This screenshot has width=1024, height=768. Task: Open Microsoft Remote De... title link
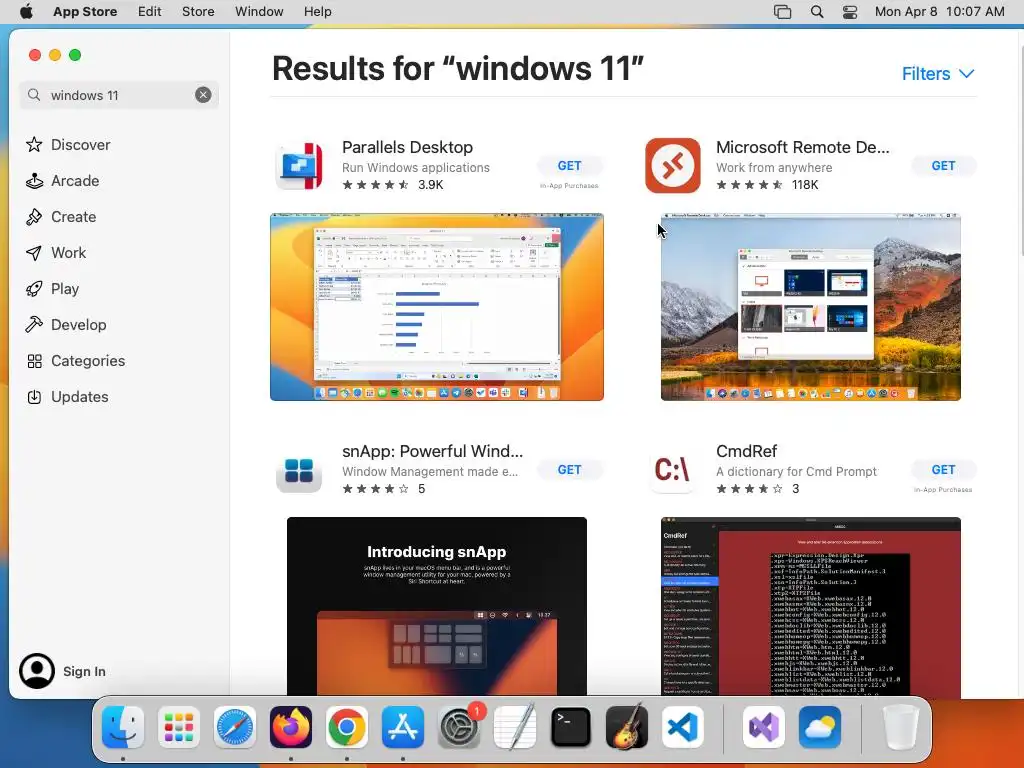tap(803, 147)
